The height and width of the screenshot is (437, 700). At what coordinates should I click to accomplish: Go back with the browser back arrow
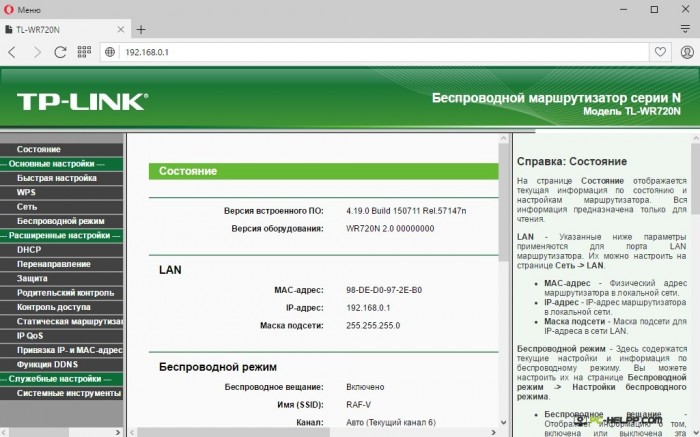tap(12, 52)
